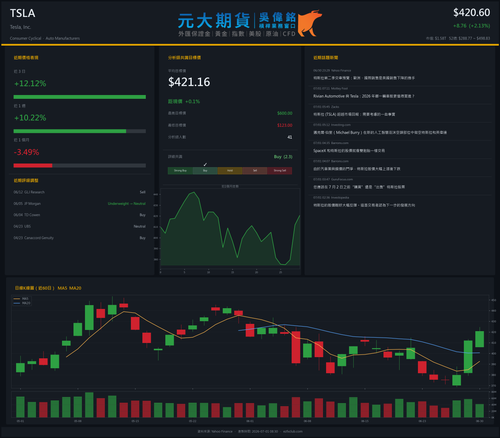The image size is (500, 438).
Task: Open the Yahoo Finance top news headline
Action: (364, 78)
